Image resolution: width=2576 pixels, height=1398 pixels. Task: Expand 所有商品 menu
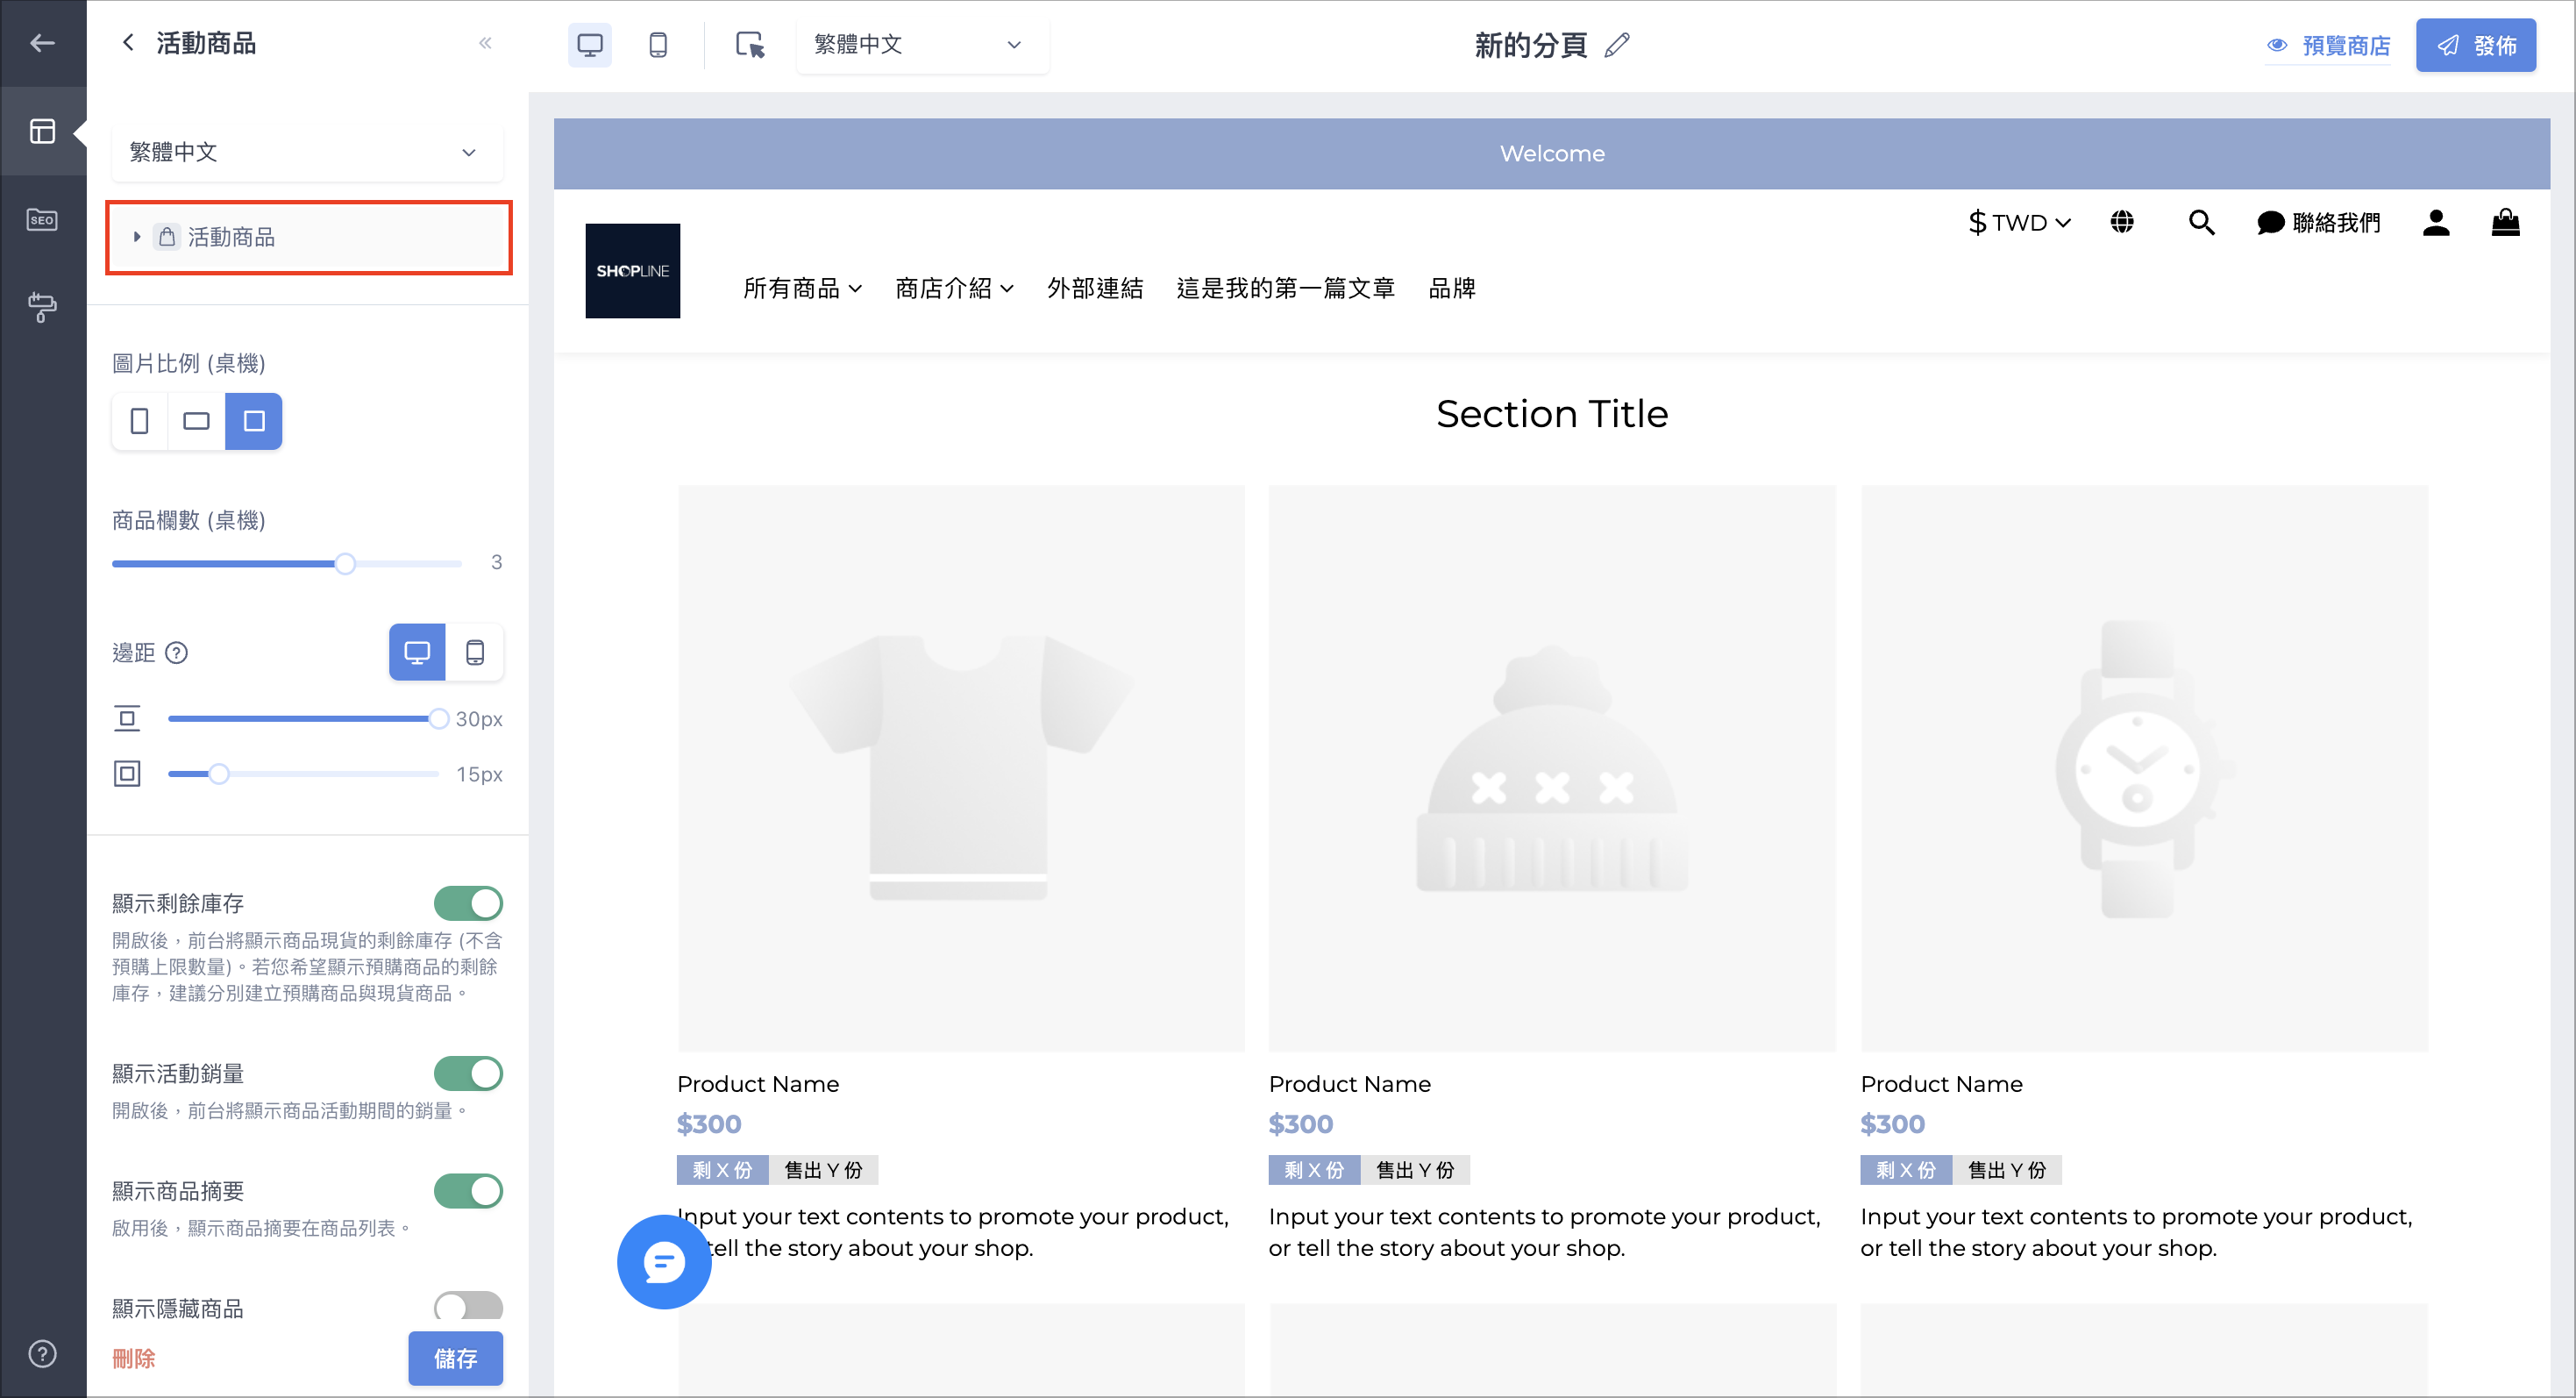coord(802,288)
